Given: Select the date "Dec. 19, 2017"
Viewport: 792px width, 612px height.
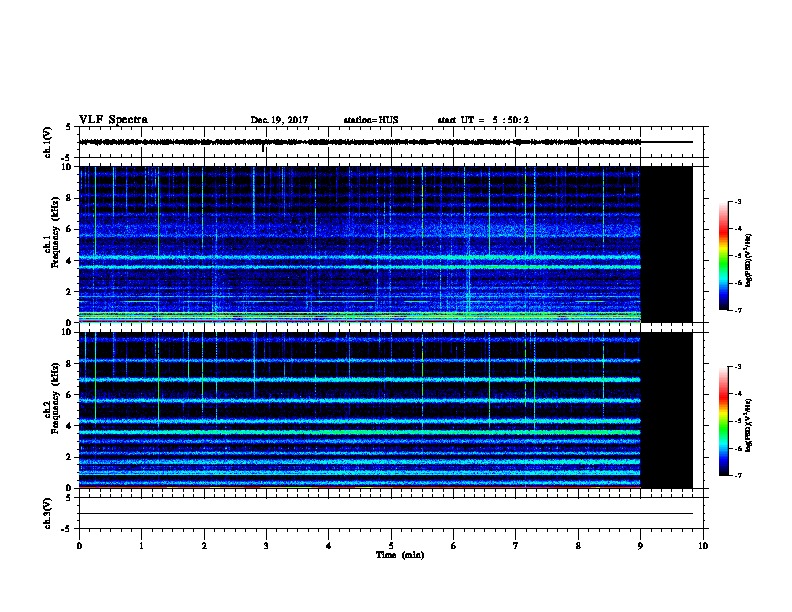Looking at the screenshot, I should pos(279,120).
